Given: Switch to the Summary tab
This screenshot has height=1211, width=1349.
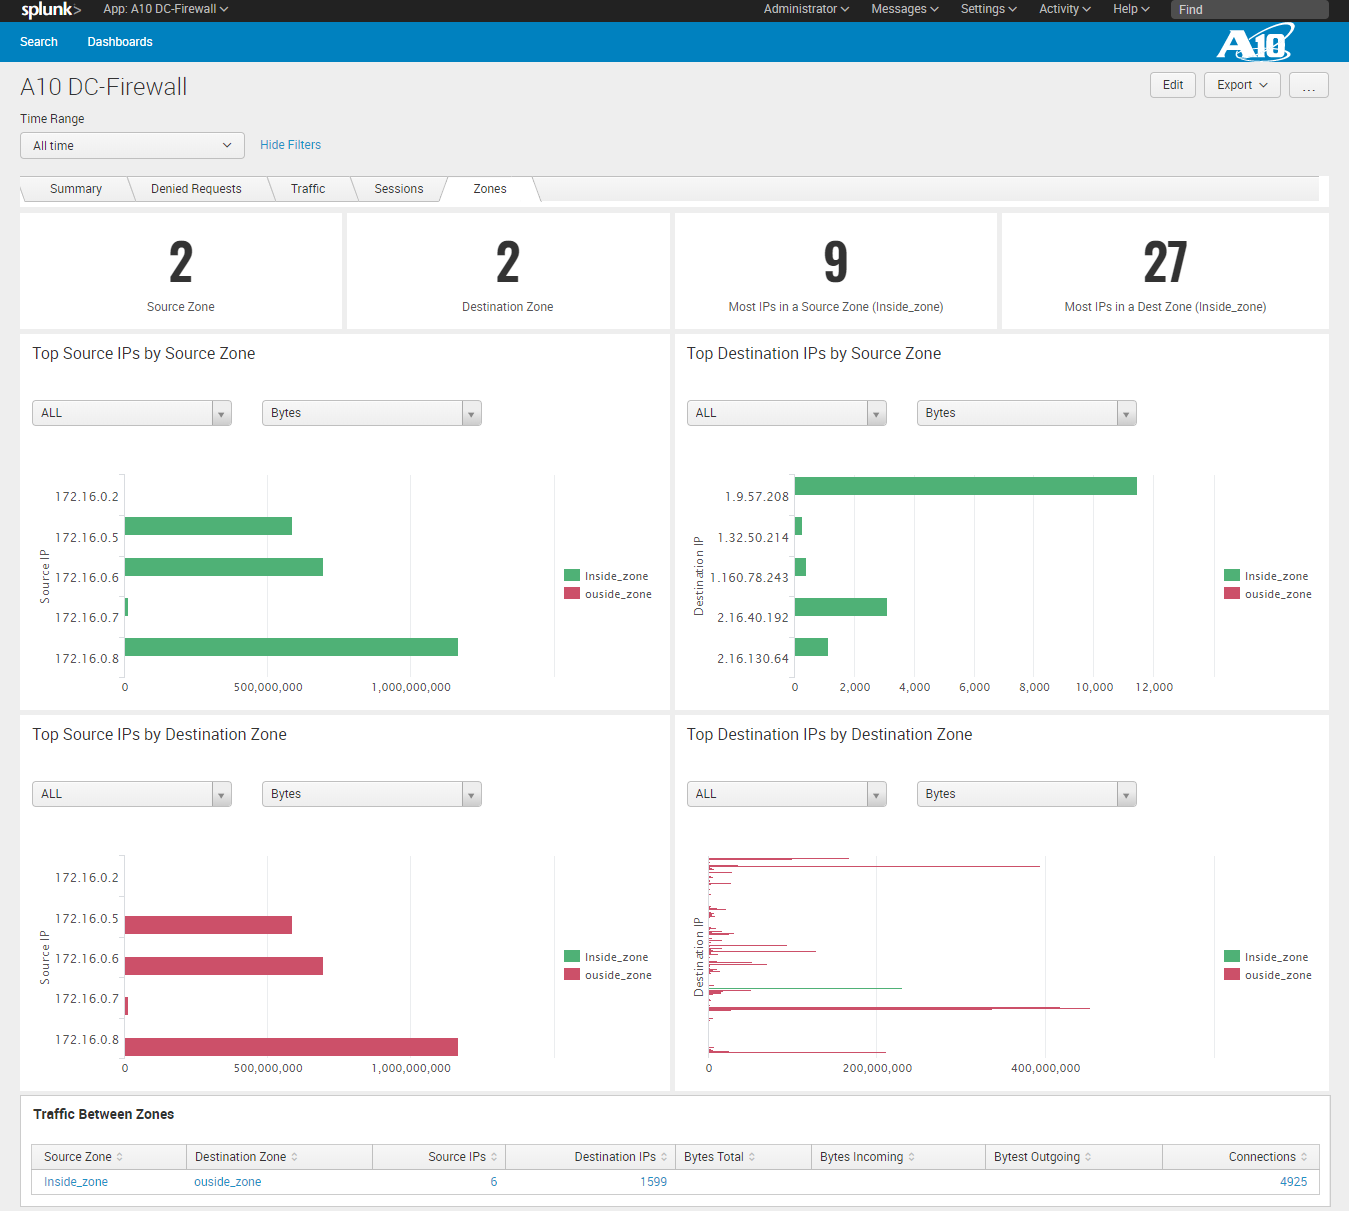Looking at the screenshot, I should 76,189.
